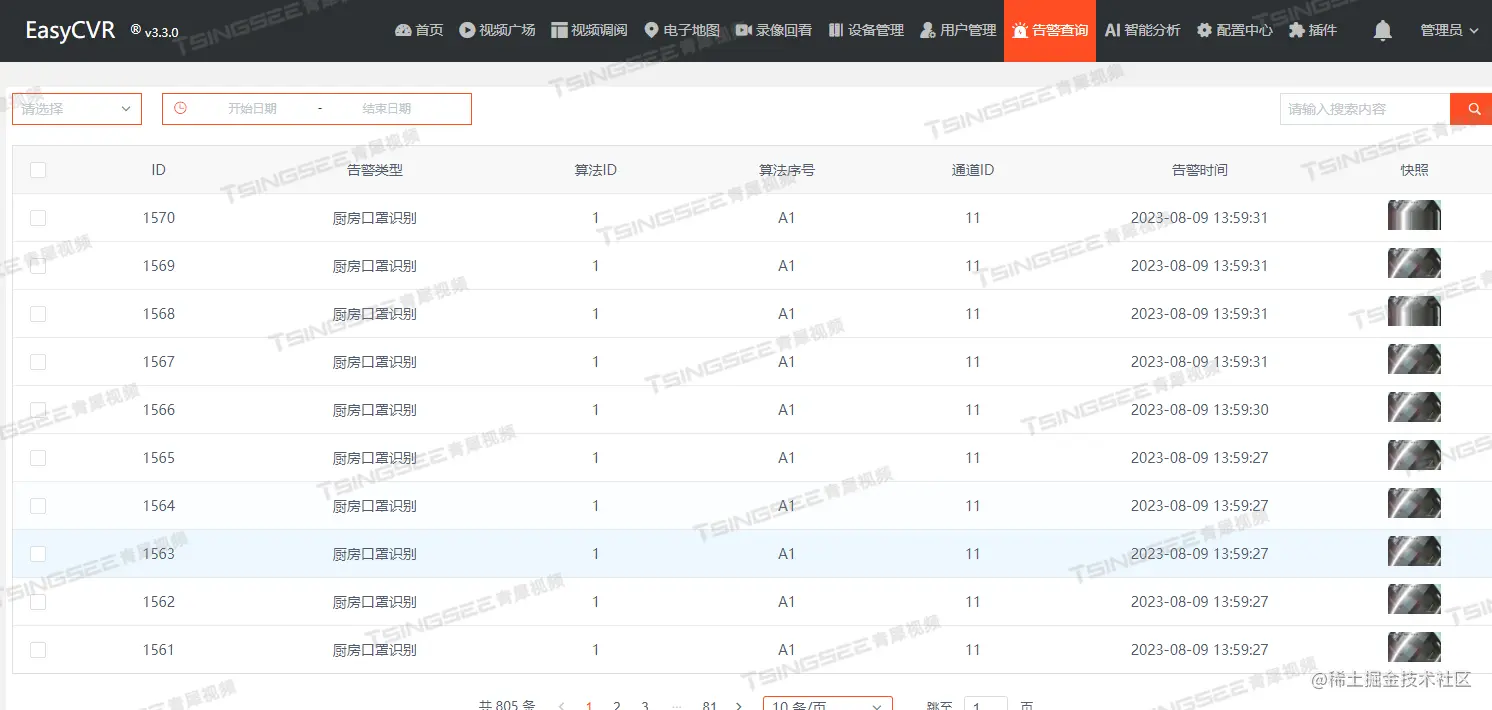Image resolution: width=1492 pixels, height=710 pixels.
Task: Open snapshot thumbnail for alarm 1562
Action: pyautogui.click(x=1414, y=599)
